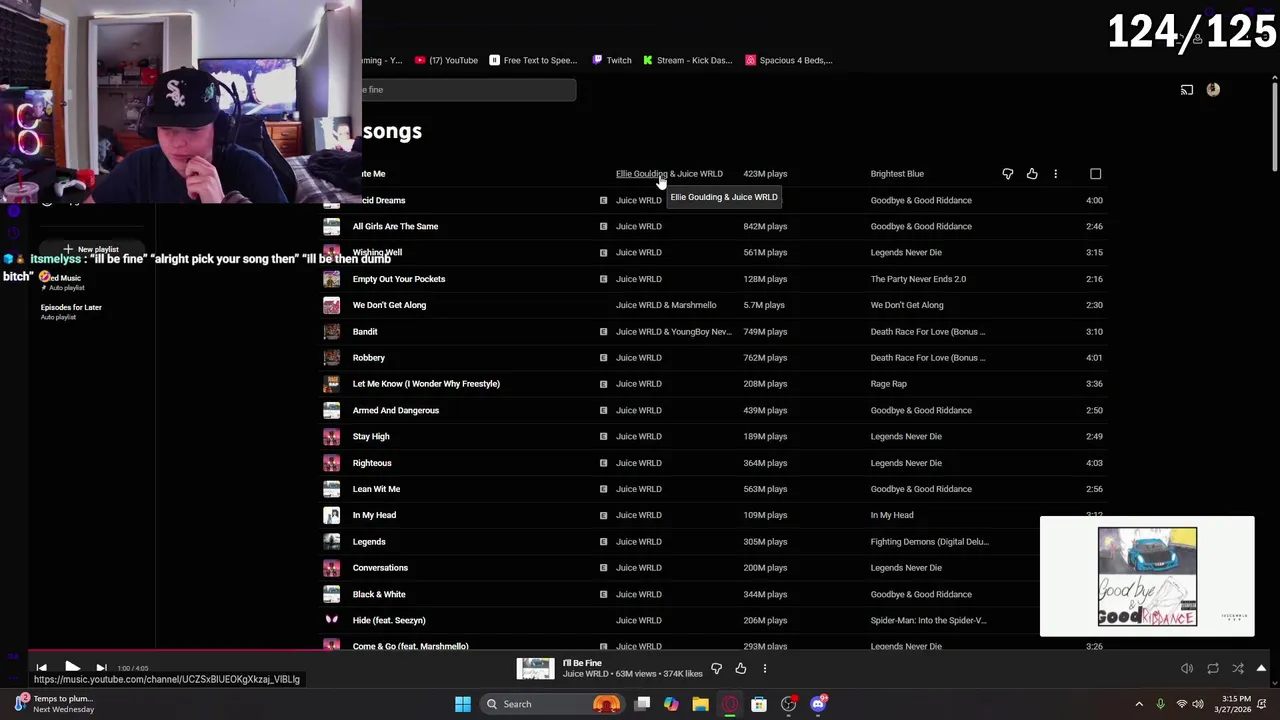
Task: Click the Goodbye & Good Riddance miniplayer artwork
Action: 1147,577
